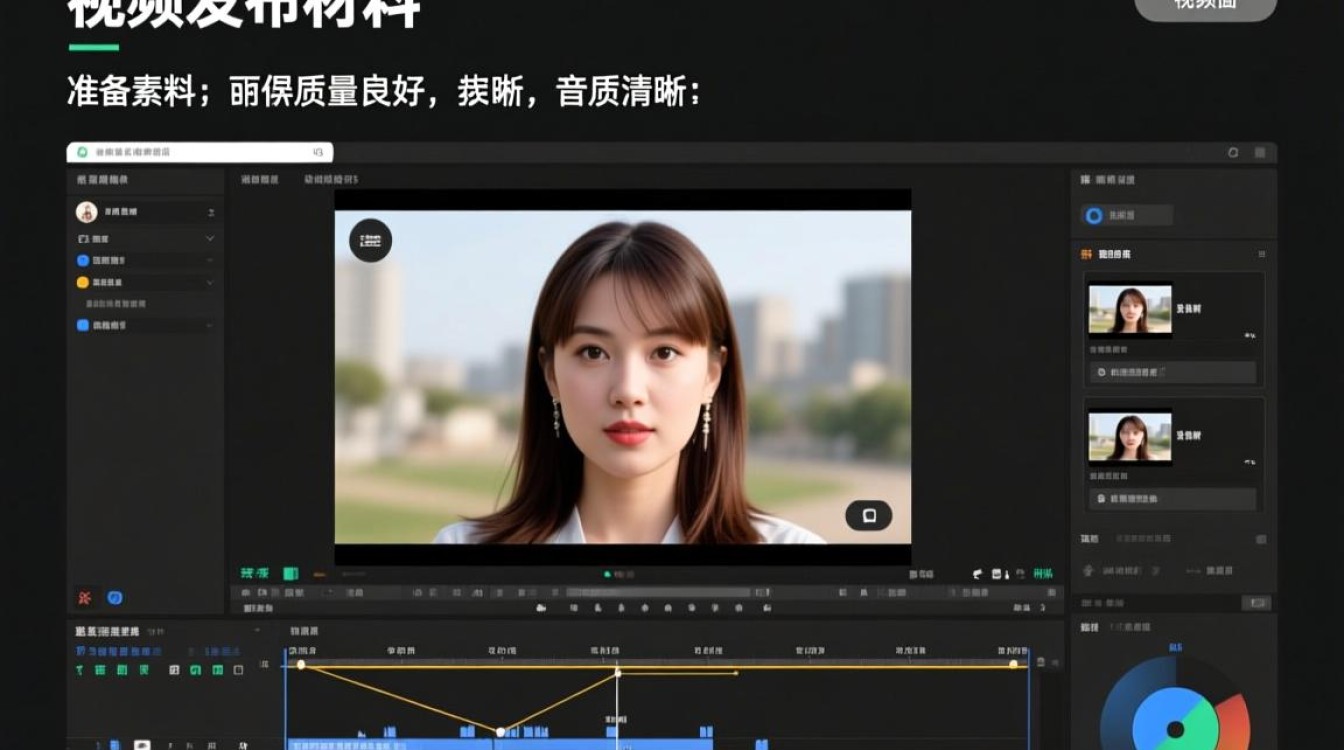The image size is (1344, 750).
Task: Toggle the unchecked white checkbox in track controls
Action: coord(238,669)
